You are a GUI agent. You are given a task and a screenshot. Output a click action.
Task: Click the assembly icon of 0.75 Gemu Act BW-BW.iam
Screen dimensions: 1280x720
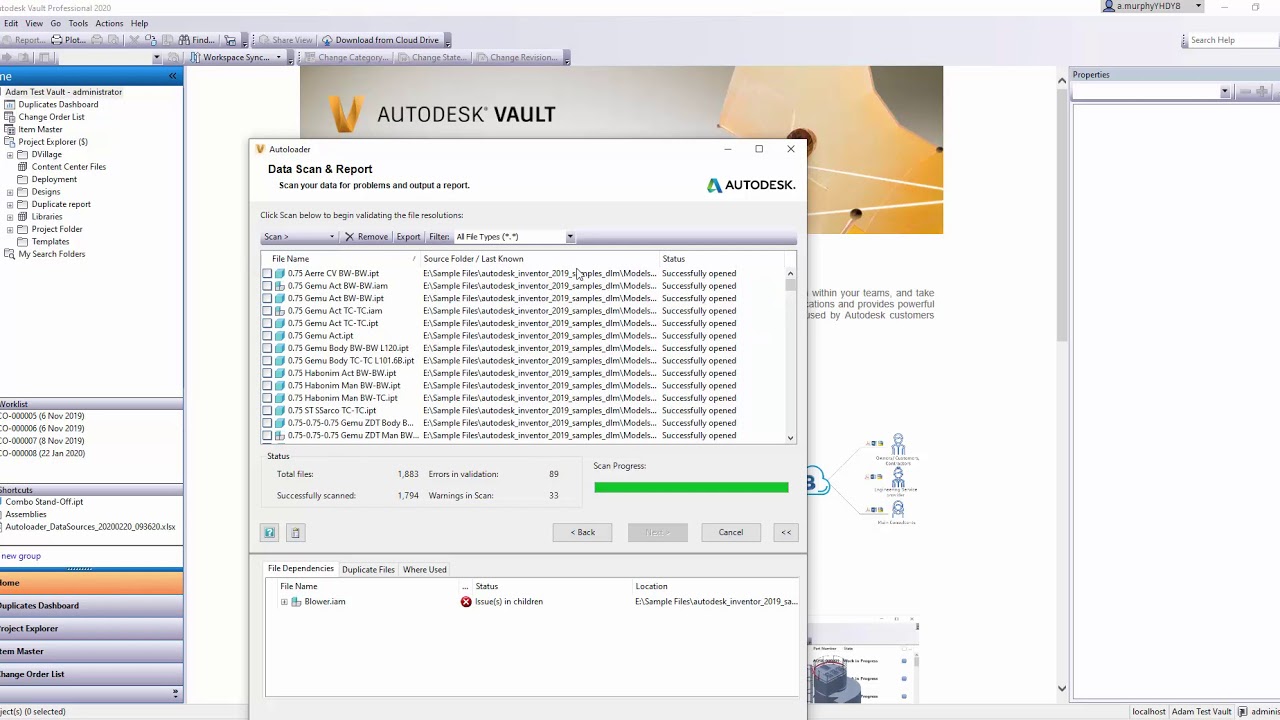click(x=280, y=286)
